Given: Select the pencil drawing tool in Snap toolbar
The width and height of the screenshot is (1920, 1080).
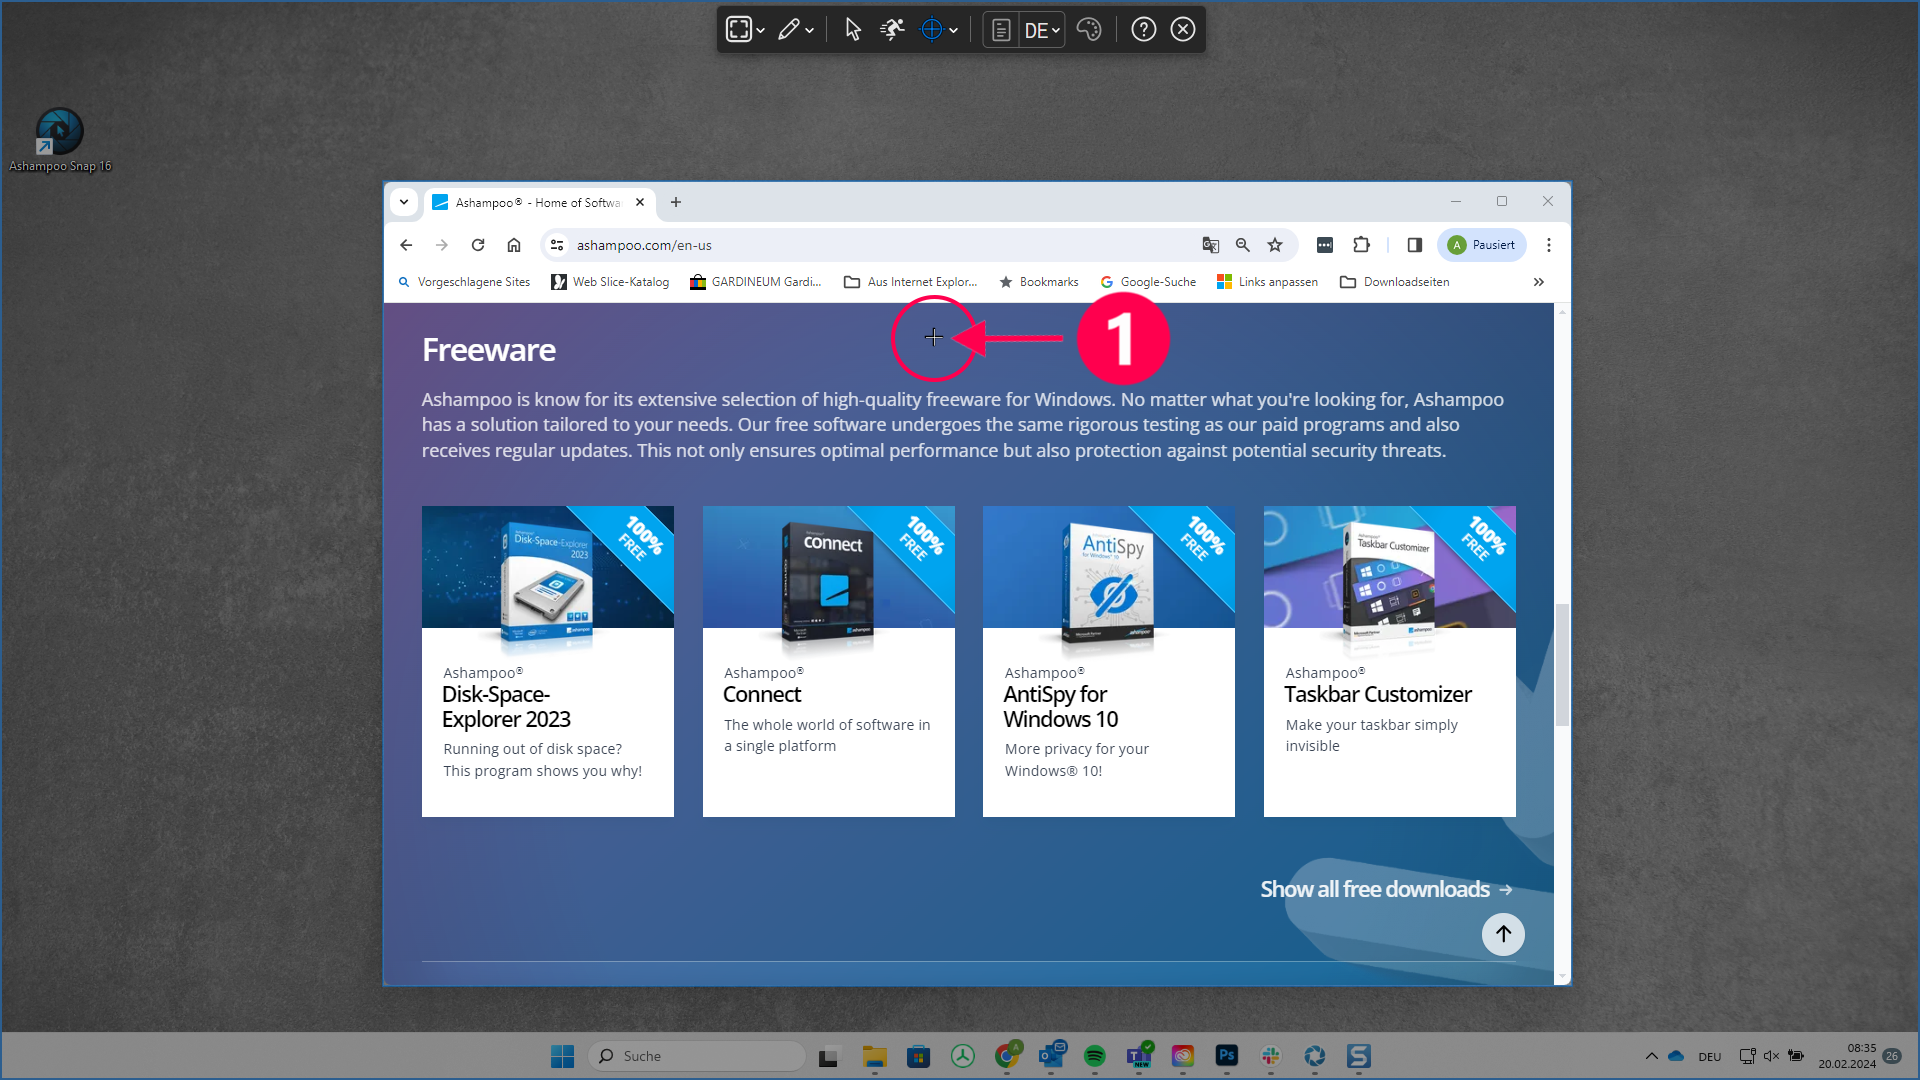Looking at the screenshot, I should point(788,29).
